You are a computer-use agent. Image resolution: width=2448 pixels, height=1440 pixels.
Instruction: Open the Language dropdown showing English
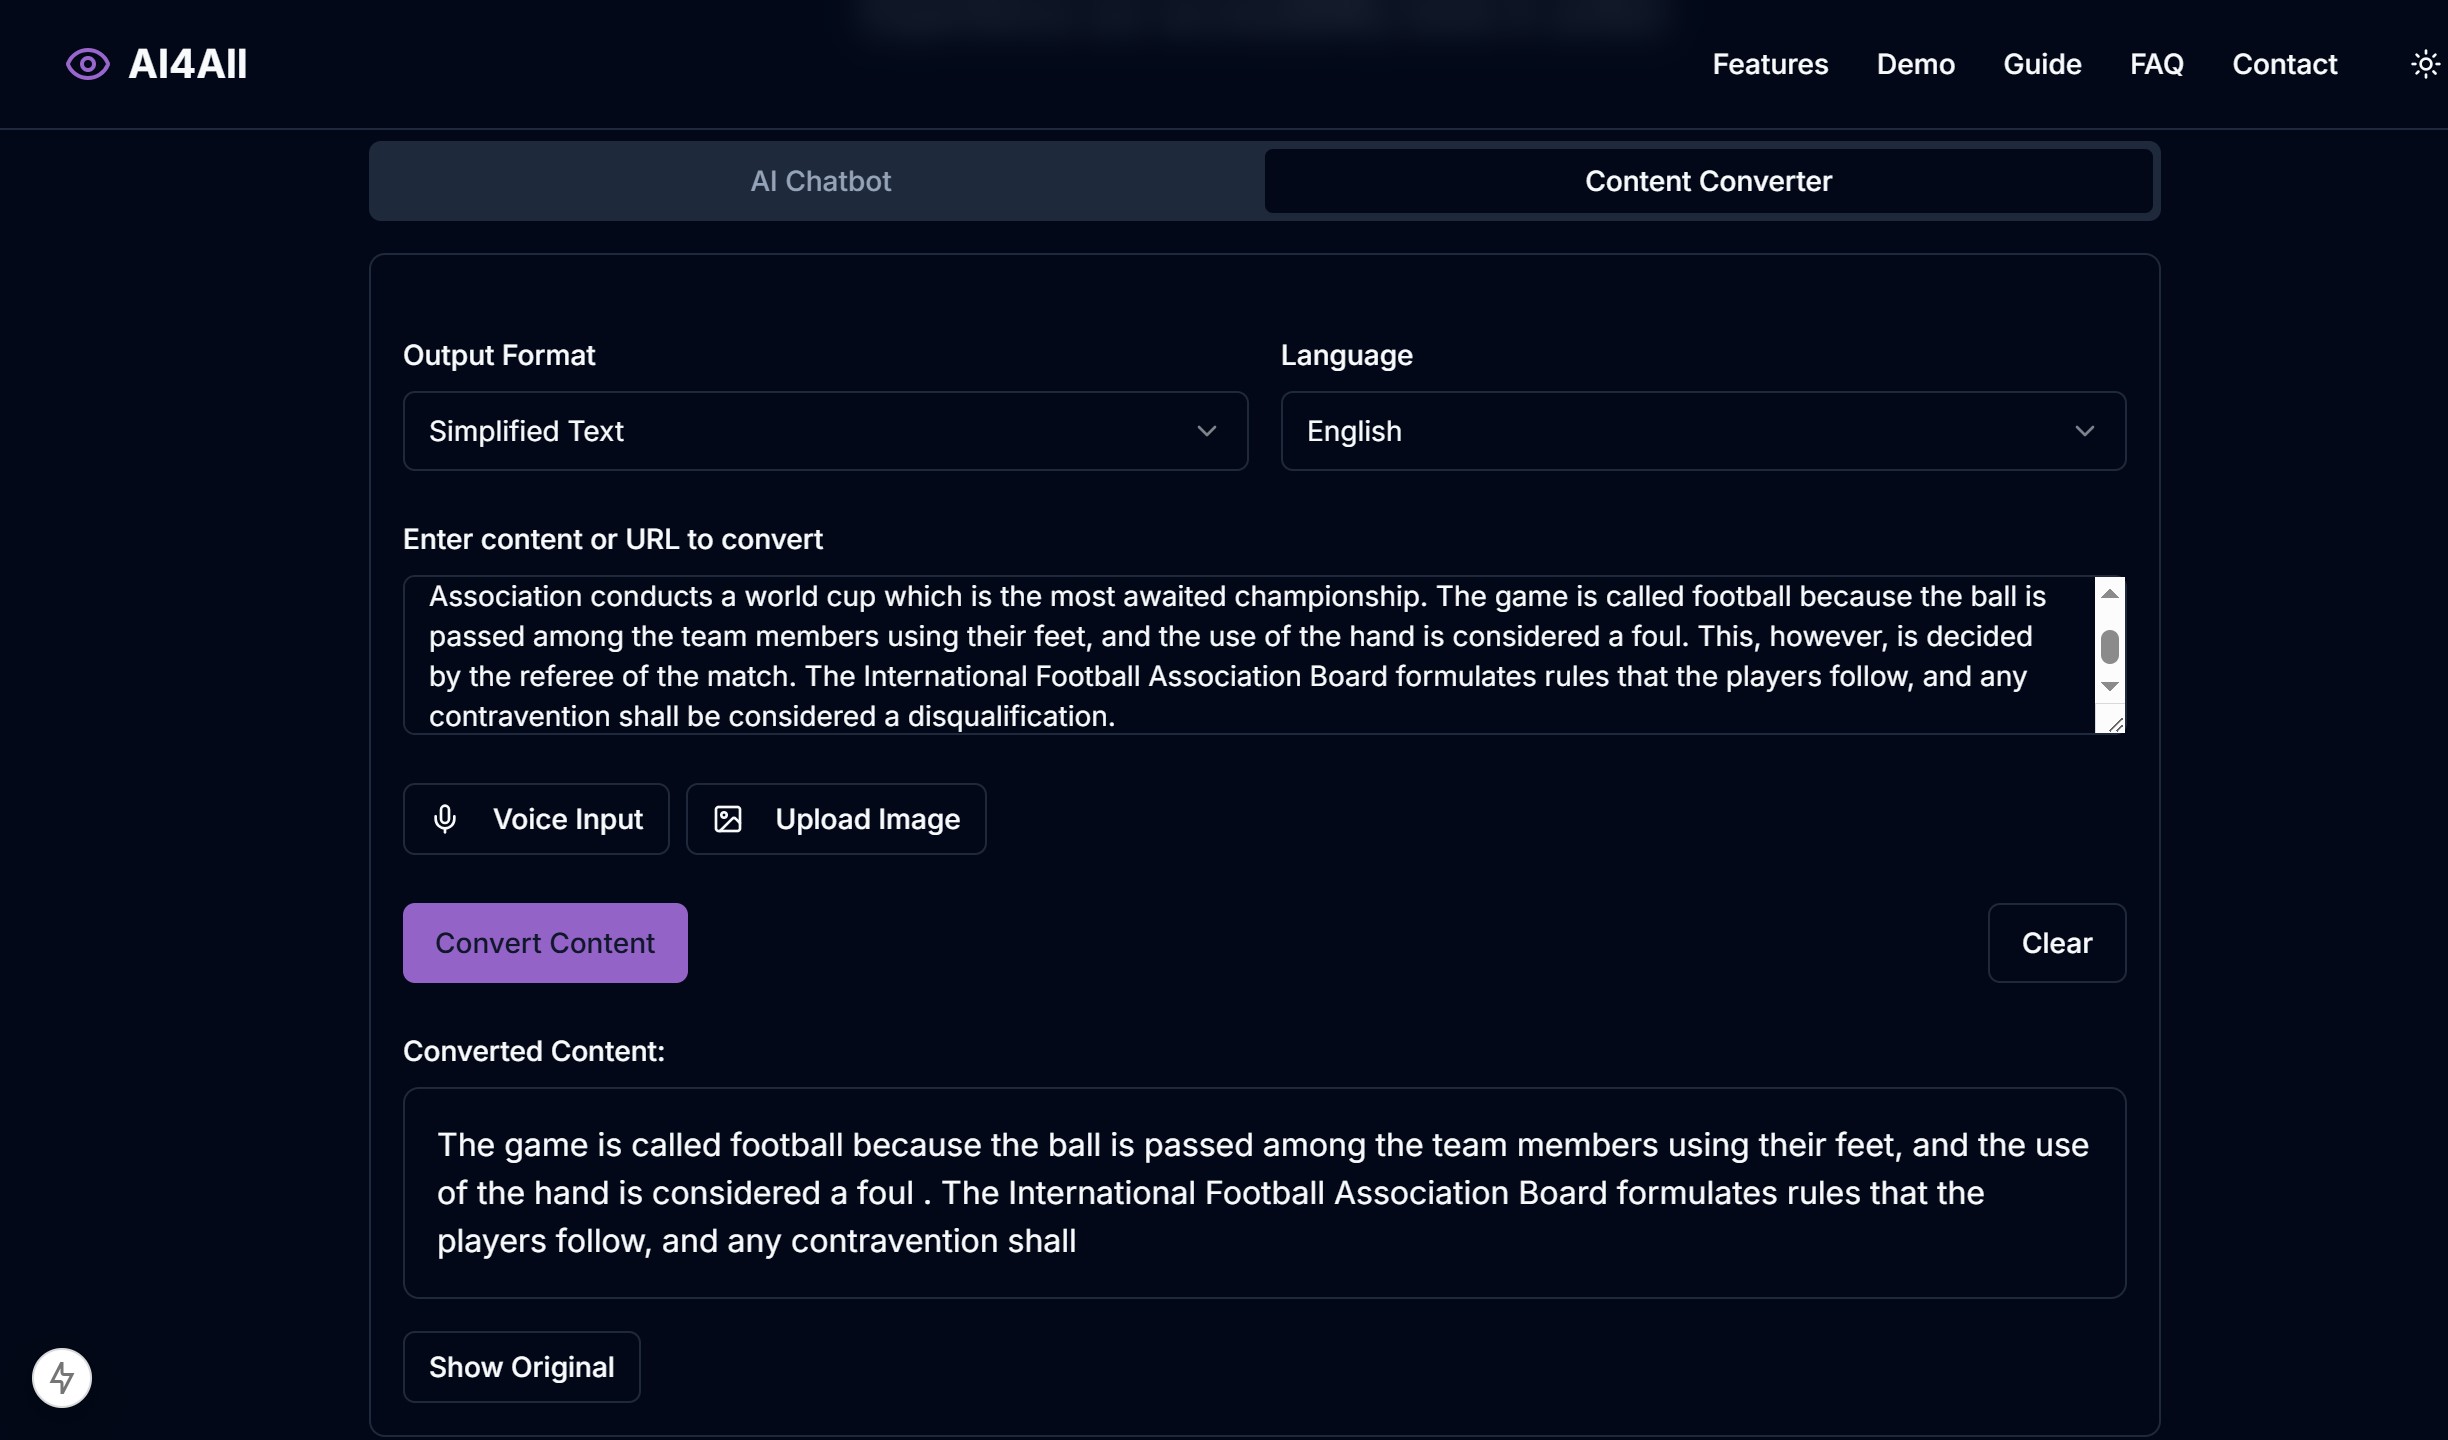pos(1702,431)
